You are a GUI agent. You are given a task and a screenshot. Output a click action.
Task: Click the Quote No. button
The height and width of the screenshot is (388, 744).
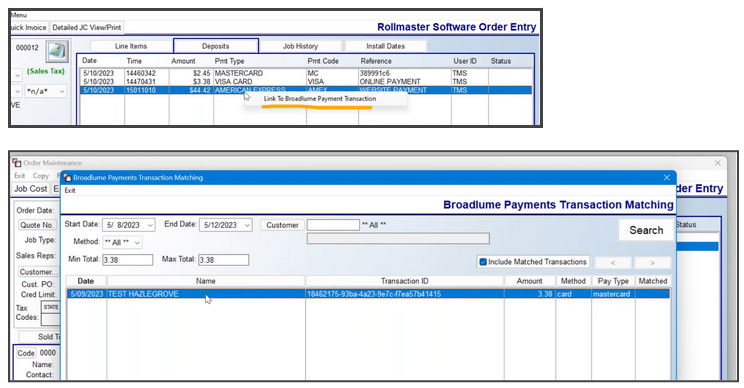[37, 225]
